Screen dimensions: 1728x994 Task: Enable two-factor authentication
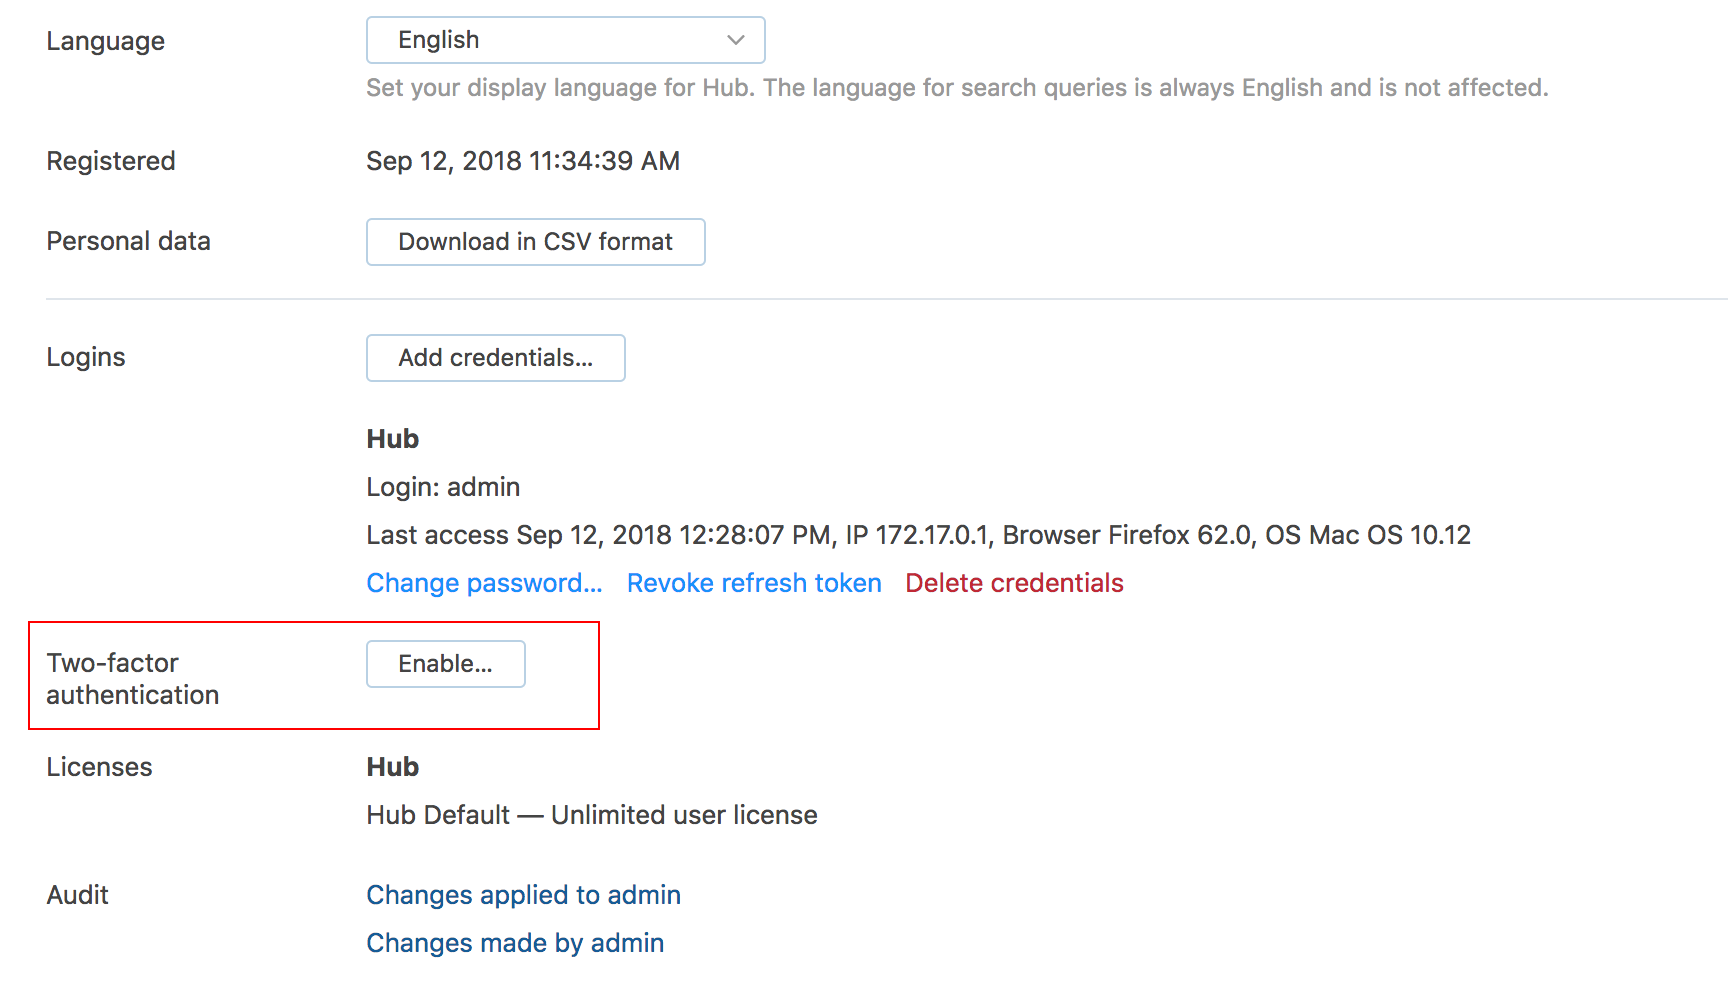445,664
